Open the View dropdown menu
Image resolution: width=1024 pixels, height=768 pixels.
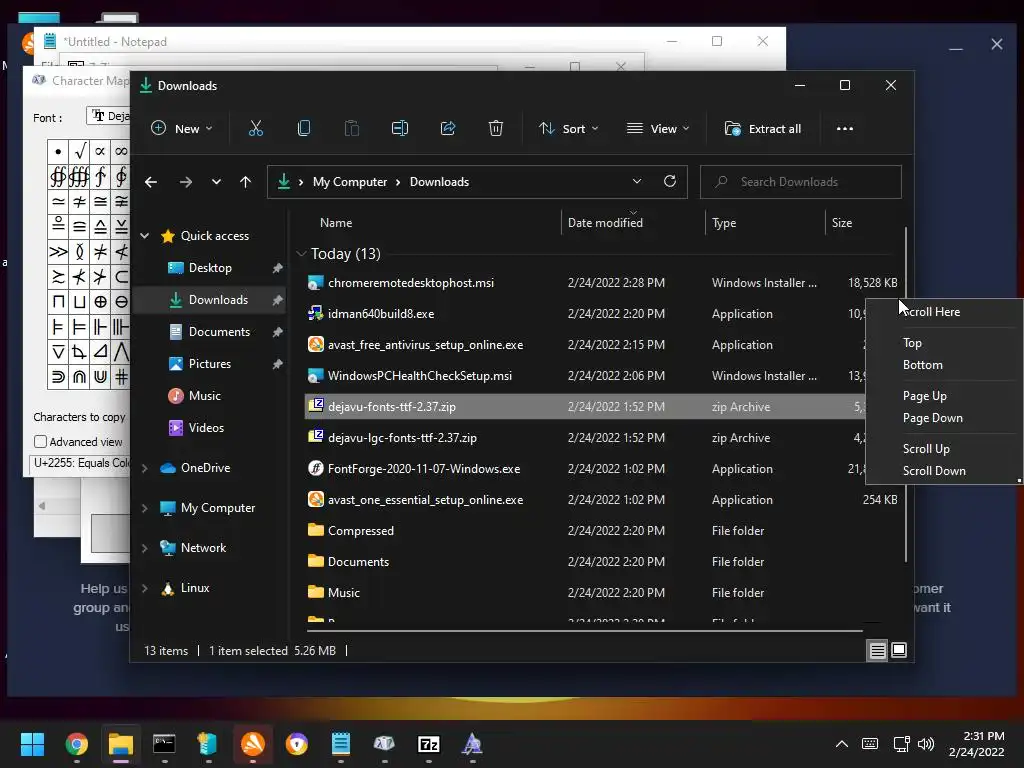pos(658,129)
